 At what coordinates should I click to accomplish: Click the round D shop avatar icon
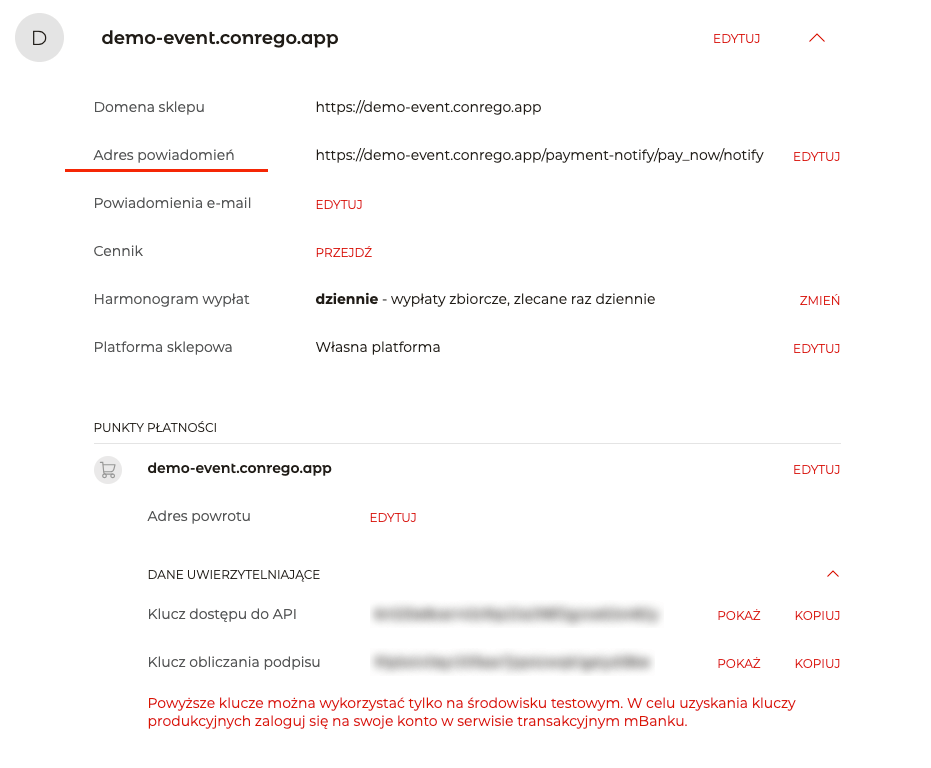(40, 39)
